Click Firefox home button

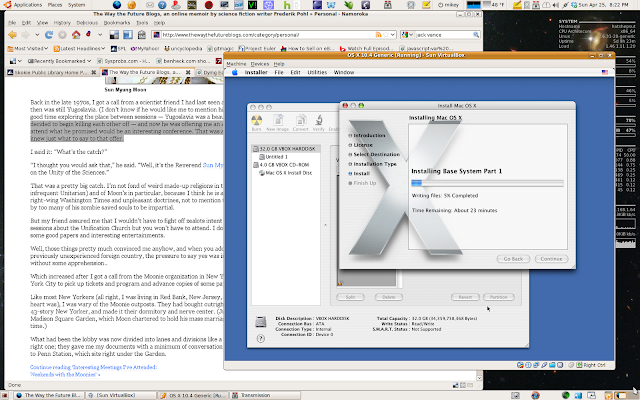click(76, 35)
